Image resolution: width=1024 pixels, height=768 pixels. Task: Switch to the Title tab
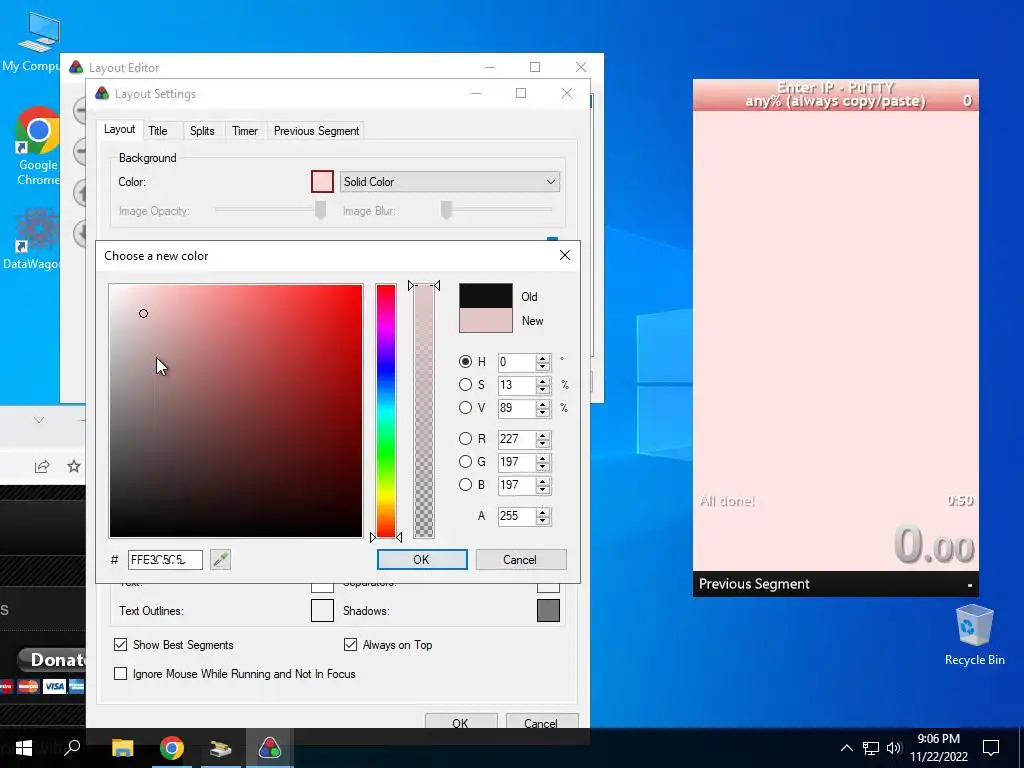click(157, 131)
